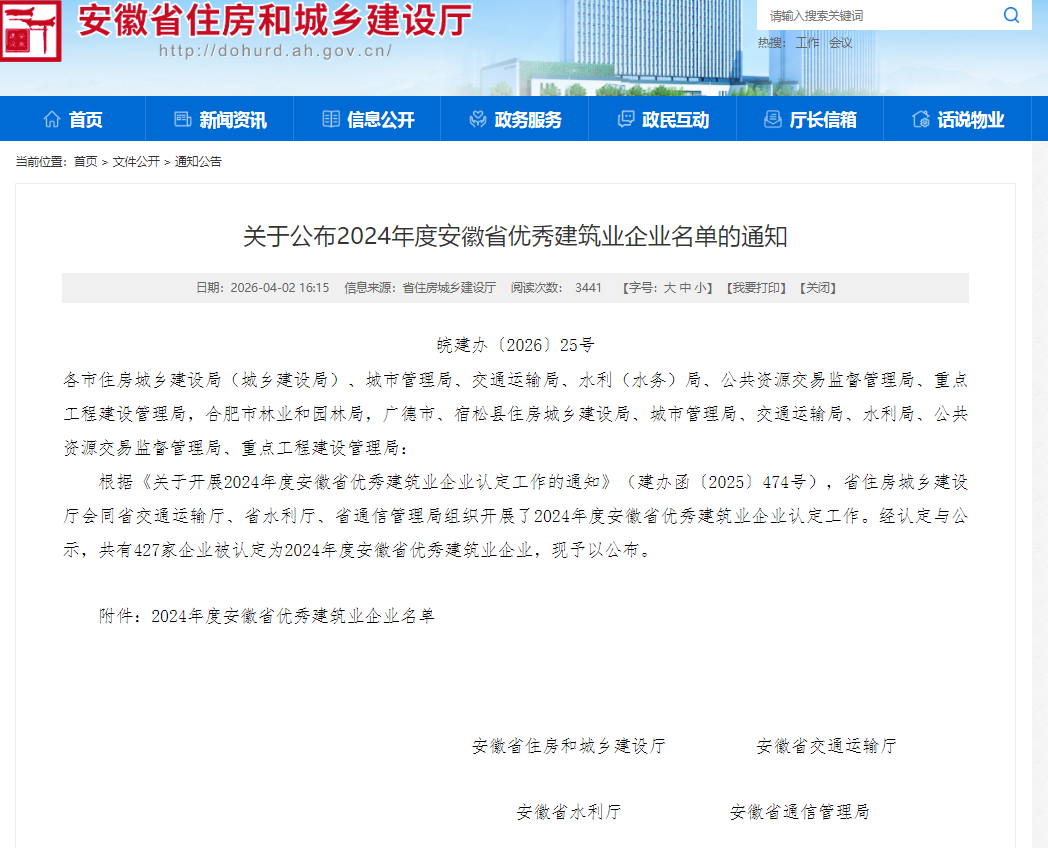Click the chat icon beside 政民互动
The height and width of the screenshot is (848, 1048).
tap(626, 120)
